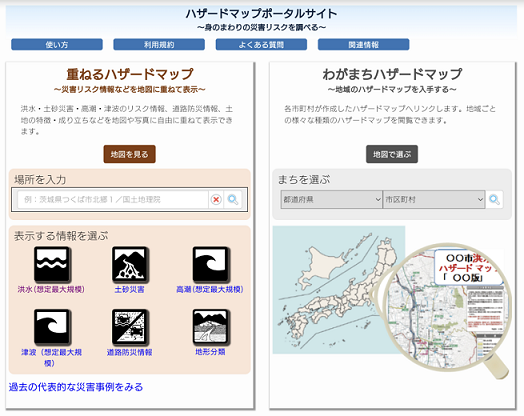Clear the address field with red X icon
Screen dimensions: 524x416
click(216, 199)
